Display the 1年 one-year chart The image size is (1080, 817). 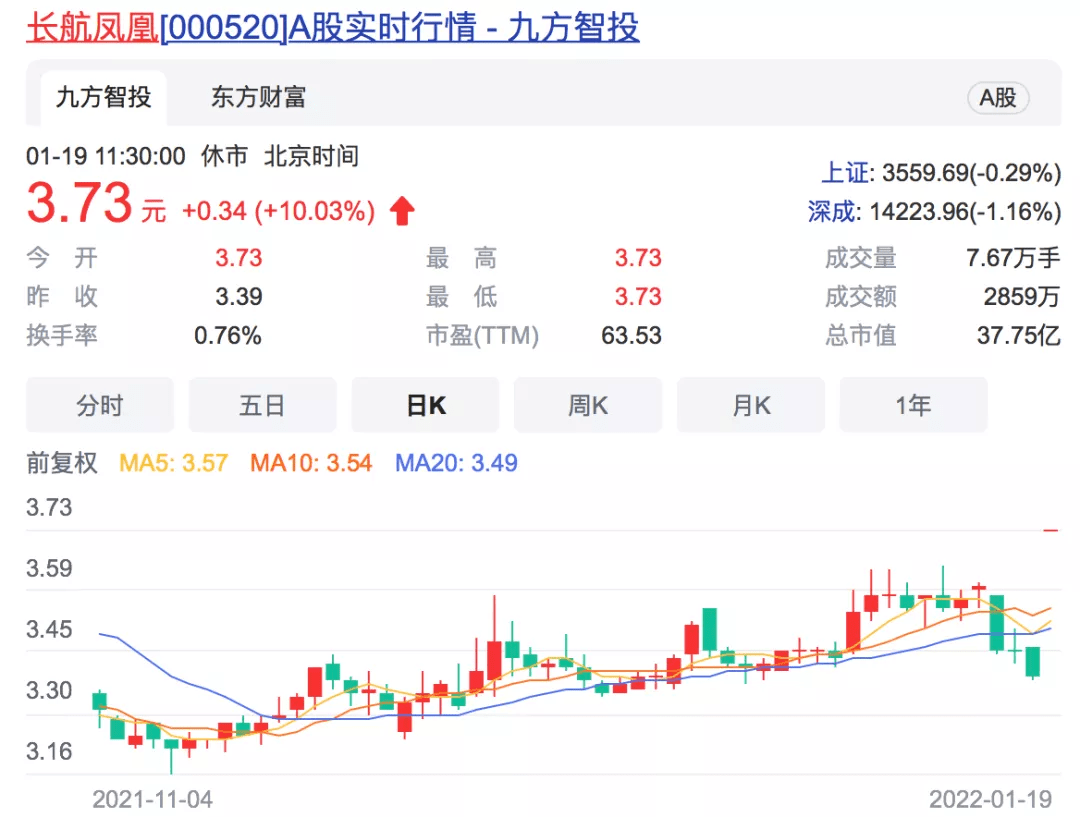tap(913, 405)
